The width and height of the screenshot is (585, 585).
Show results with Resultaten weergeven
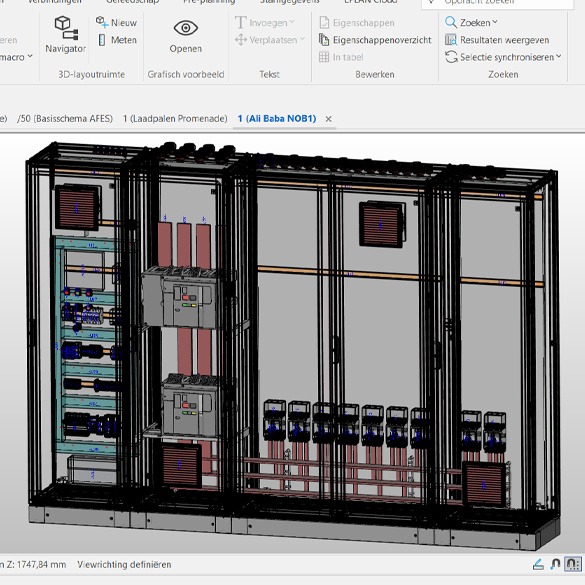coord(497,40)
